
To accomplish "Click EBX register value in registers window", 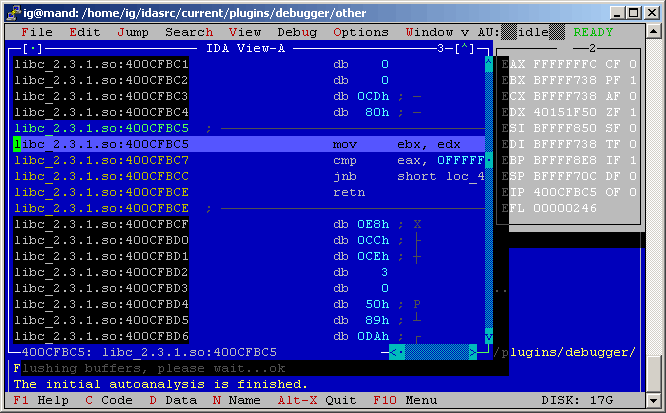I will pos(565,80).
